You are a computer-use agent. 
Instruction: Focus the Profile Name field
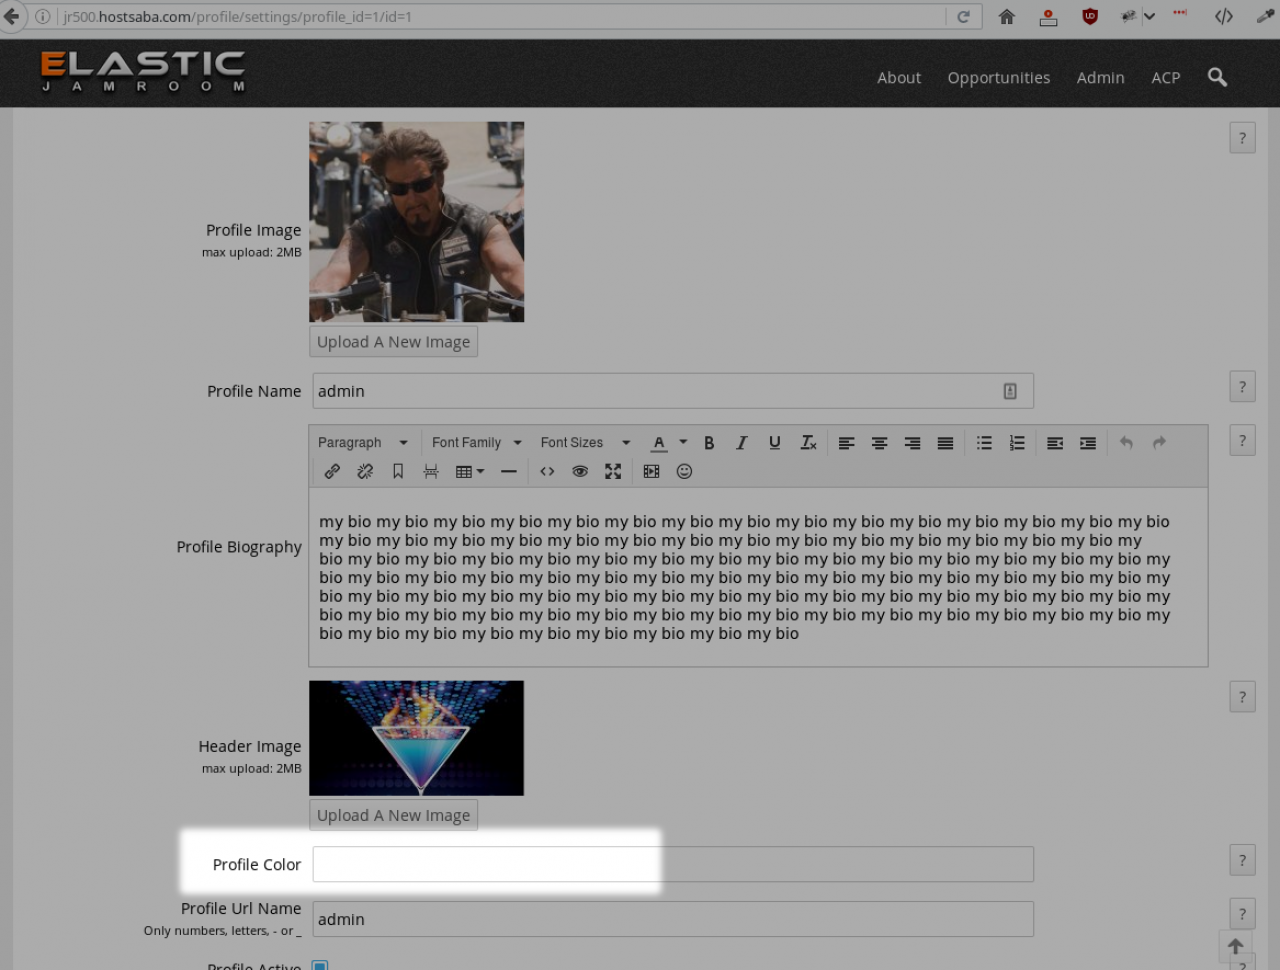coord(673,391)
